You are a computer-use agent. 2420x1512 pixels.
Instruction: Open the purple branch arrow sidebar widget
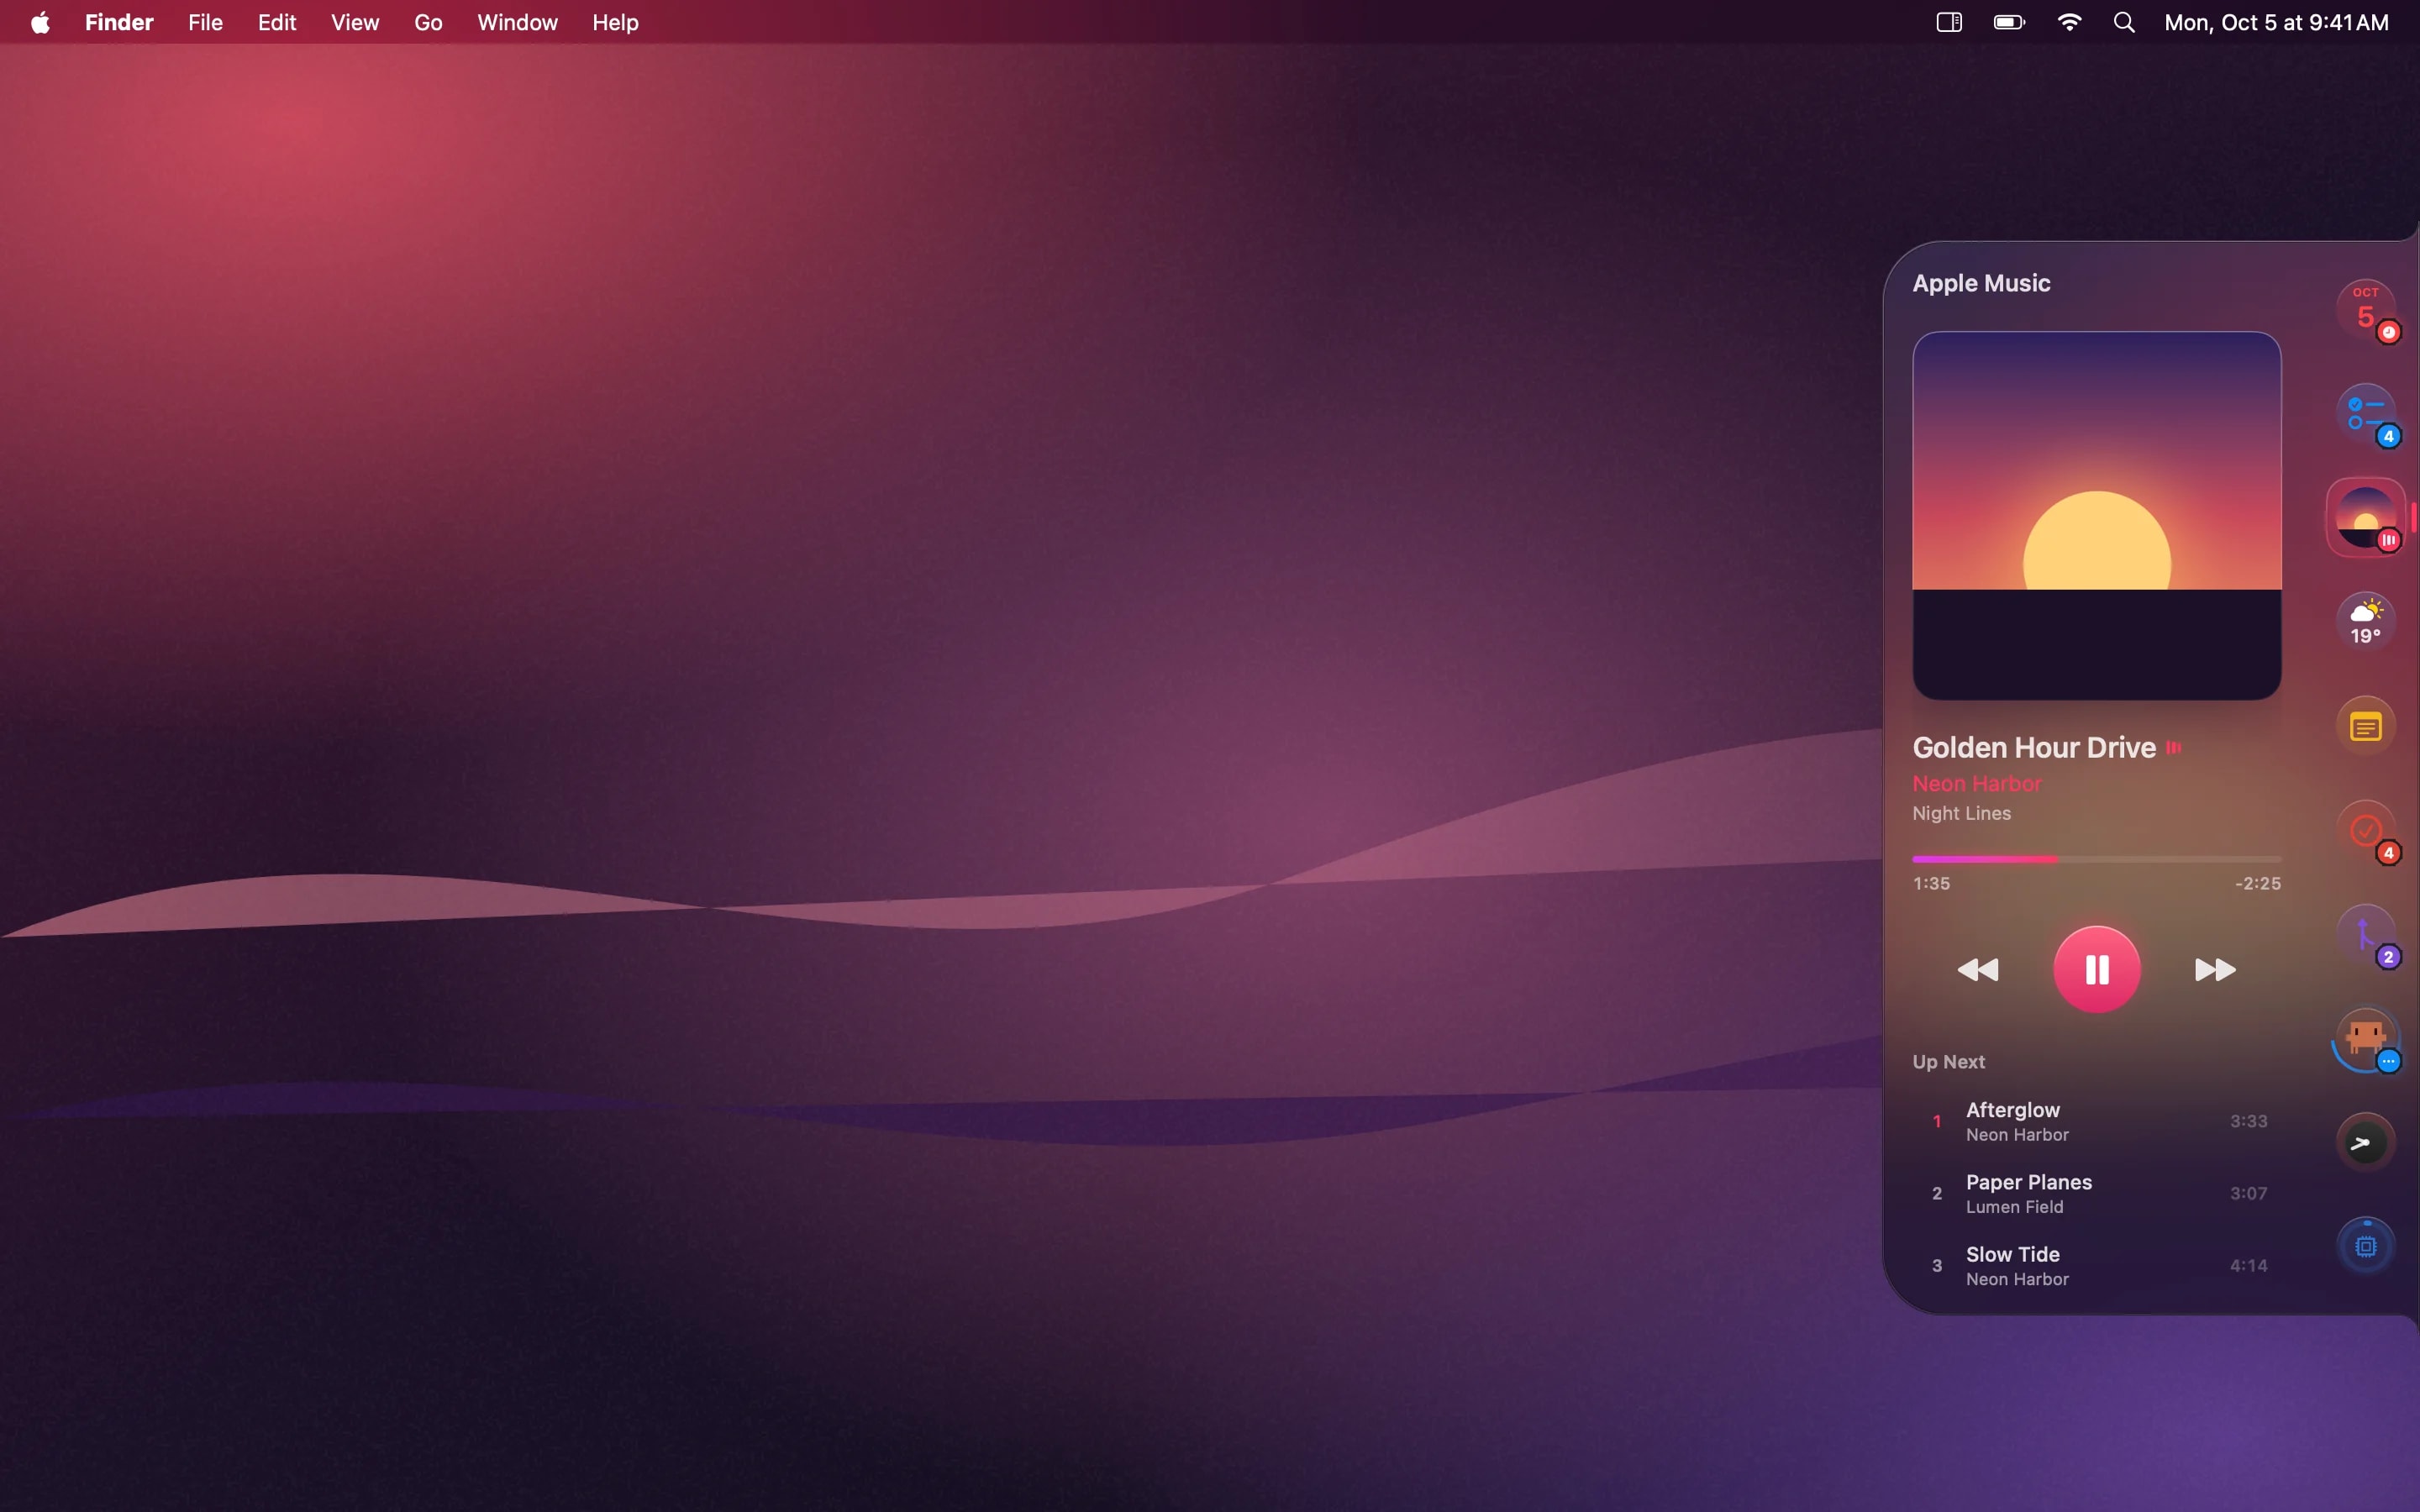click(2365, 934)
